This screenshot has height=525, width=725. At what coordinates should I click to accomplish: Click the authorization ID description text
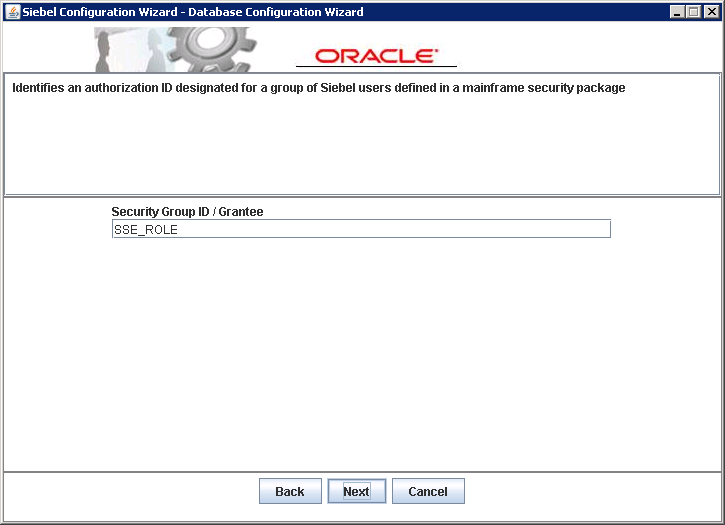318,88
